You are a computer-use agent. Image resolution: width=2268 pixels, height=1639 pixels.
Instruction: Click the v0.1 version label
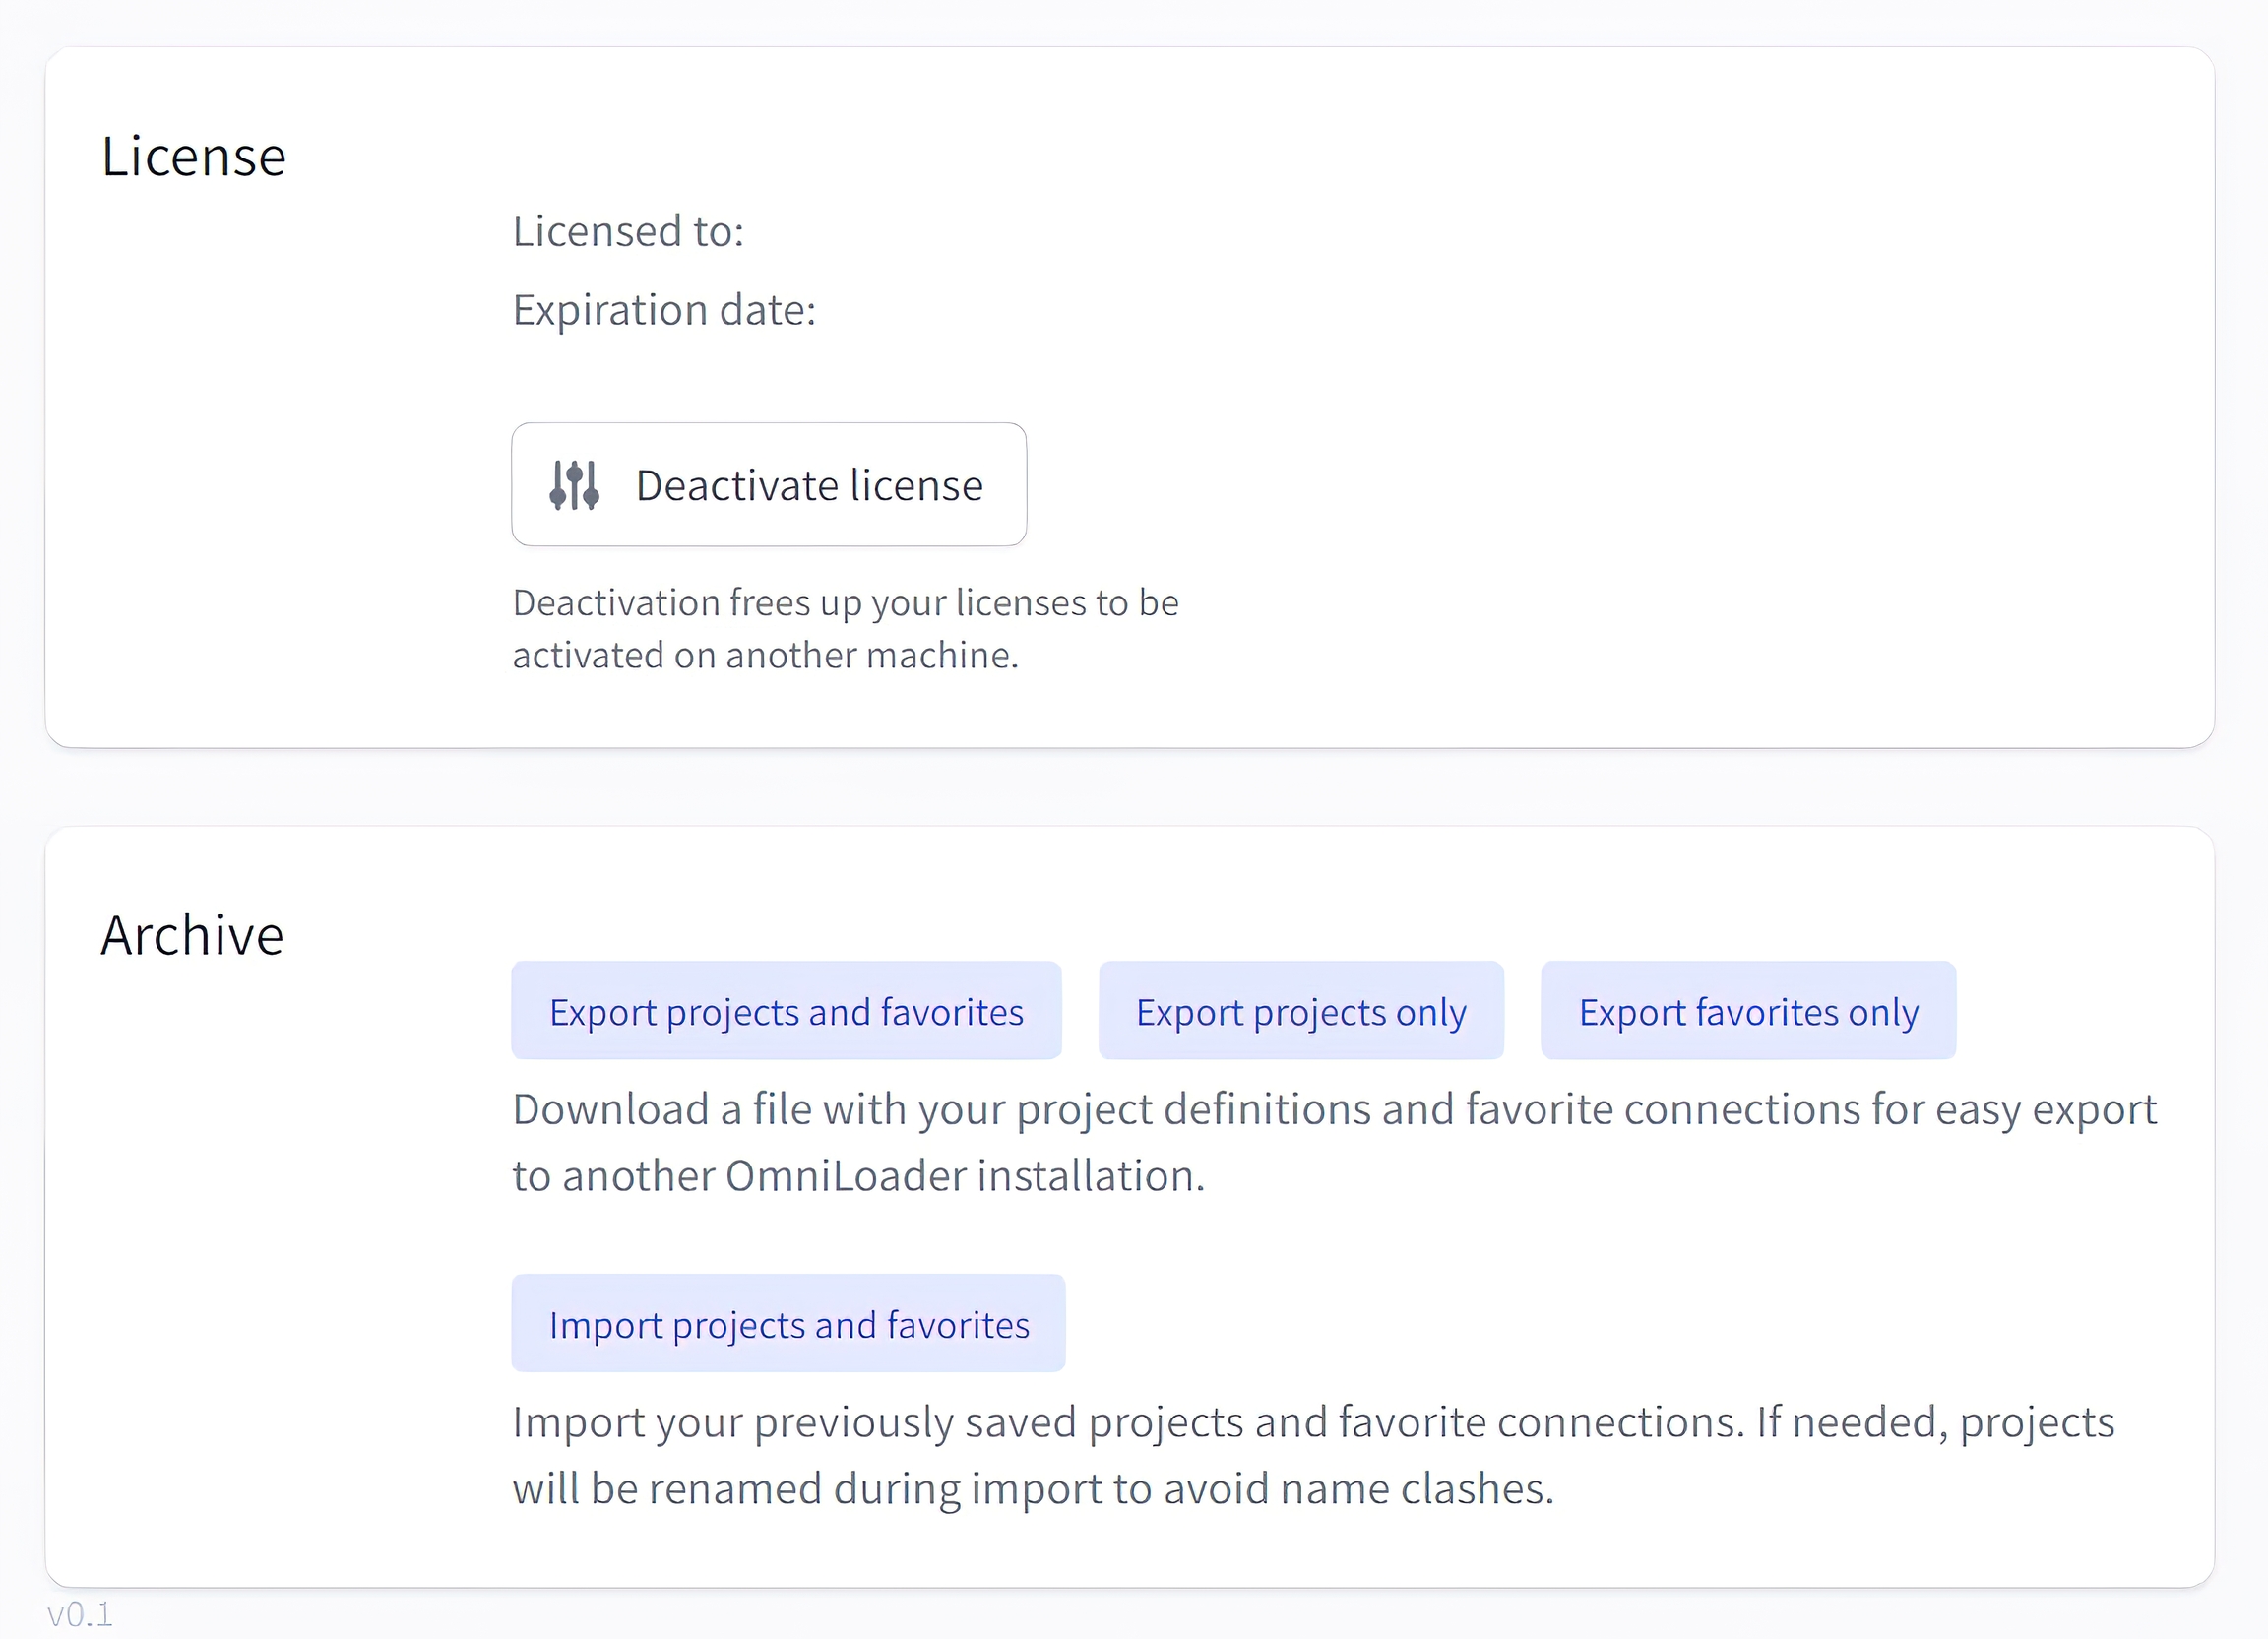[x=80, y=1614]
